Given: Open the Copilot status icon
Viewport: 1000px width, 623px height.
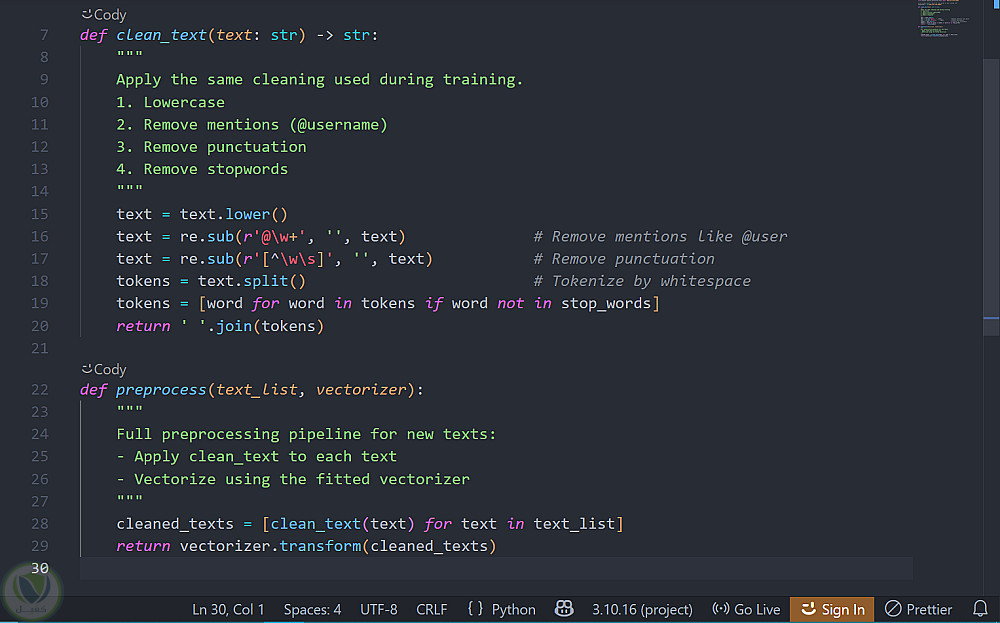Looking at the screenshot, I should click(x=564, y=609).
